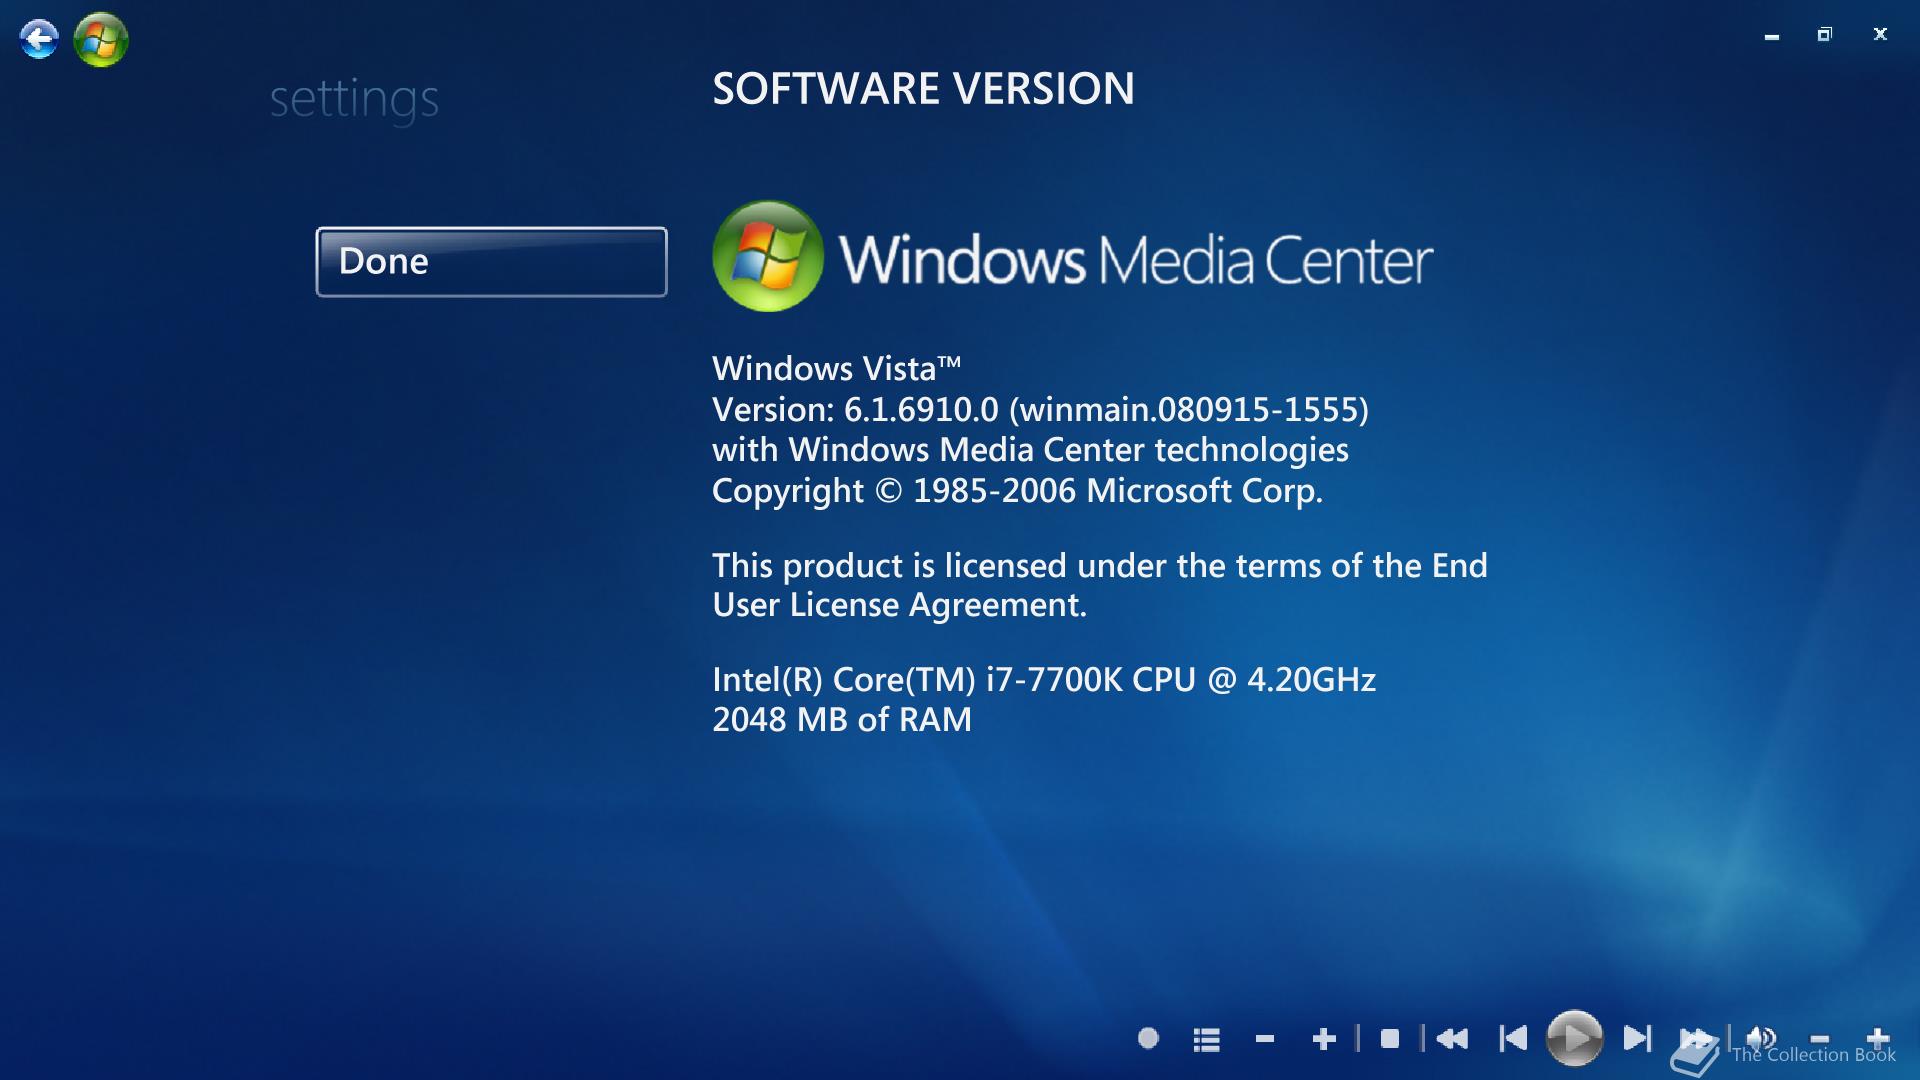Open the green Media Center start orb
The height and width of the screenshot is (1080, 1920).
click(x=101, y=40)
